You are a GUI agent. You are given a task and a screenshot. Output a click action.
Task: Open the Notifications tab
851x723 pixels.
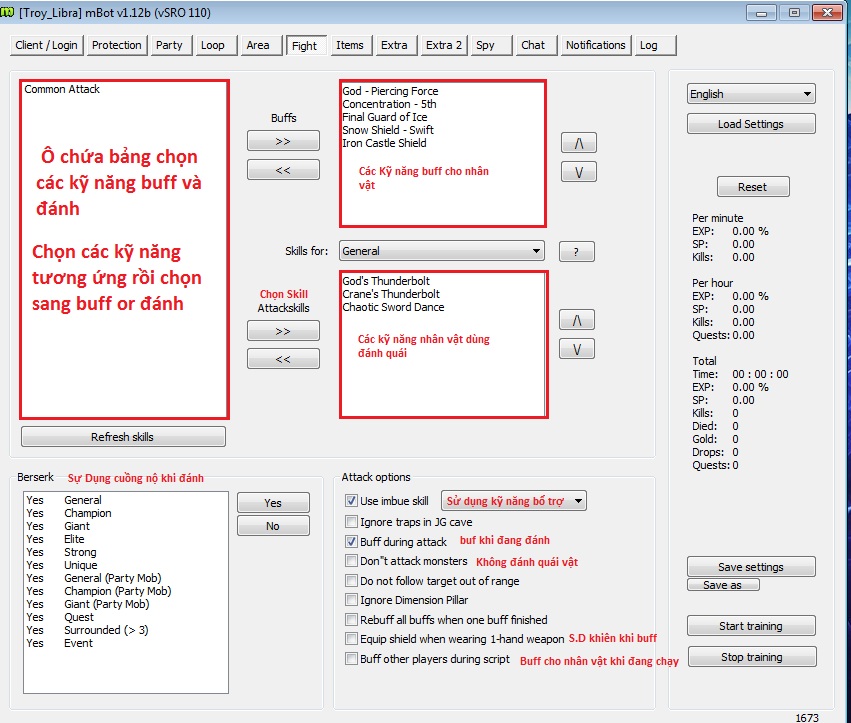pyautogui.click(x=595, y=45)
